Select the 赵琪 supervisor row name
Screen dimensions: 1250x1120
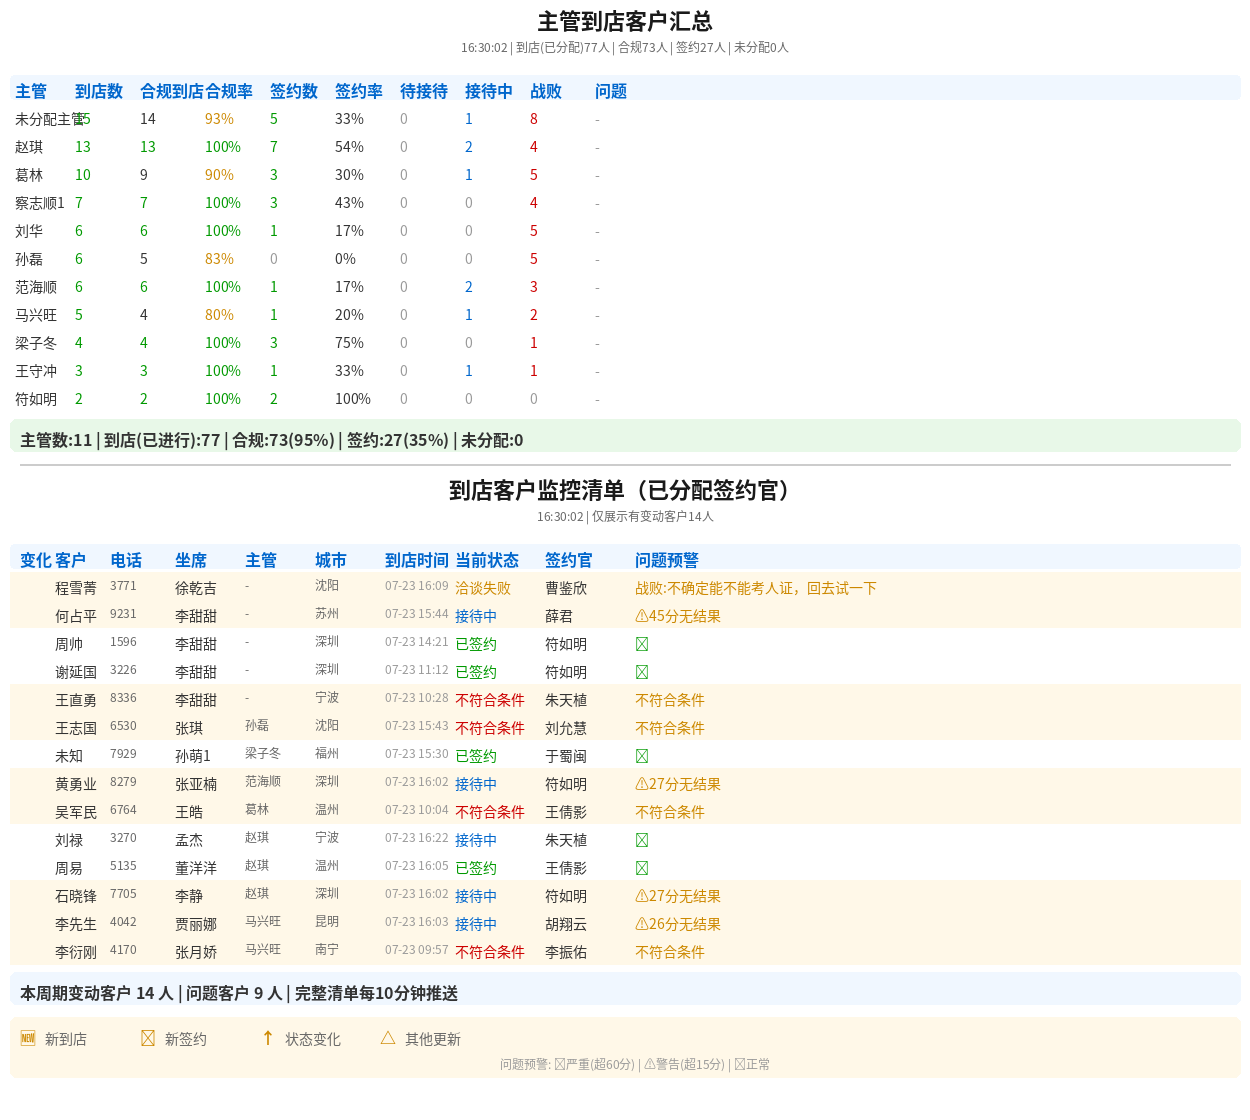[29, 147]
